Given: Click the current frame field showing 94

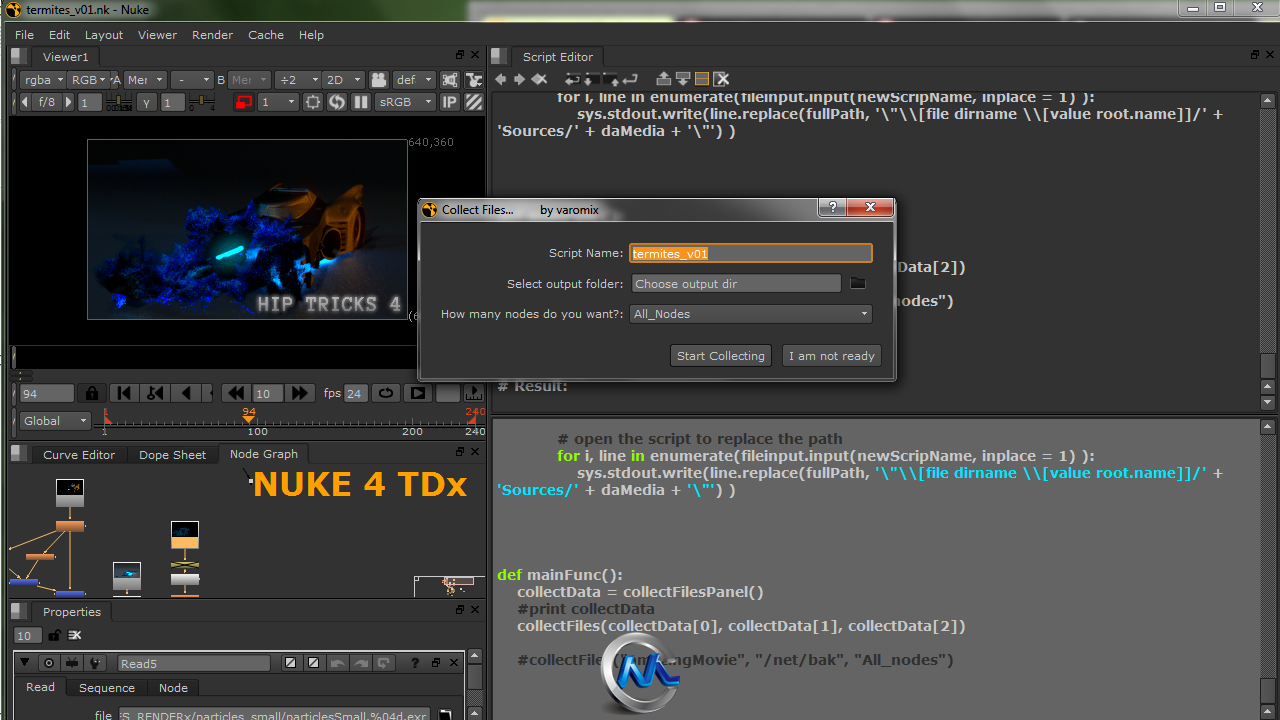Looking at the screenshot, I should coord(46,393).
